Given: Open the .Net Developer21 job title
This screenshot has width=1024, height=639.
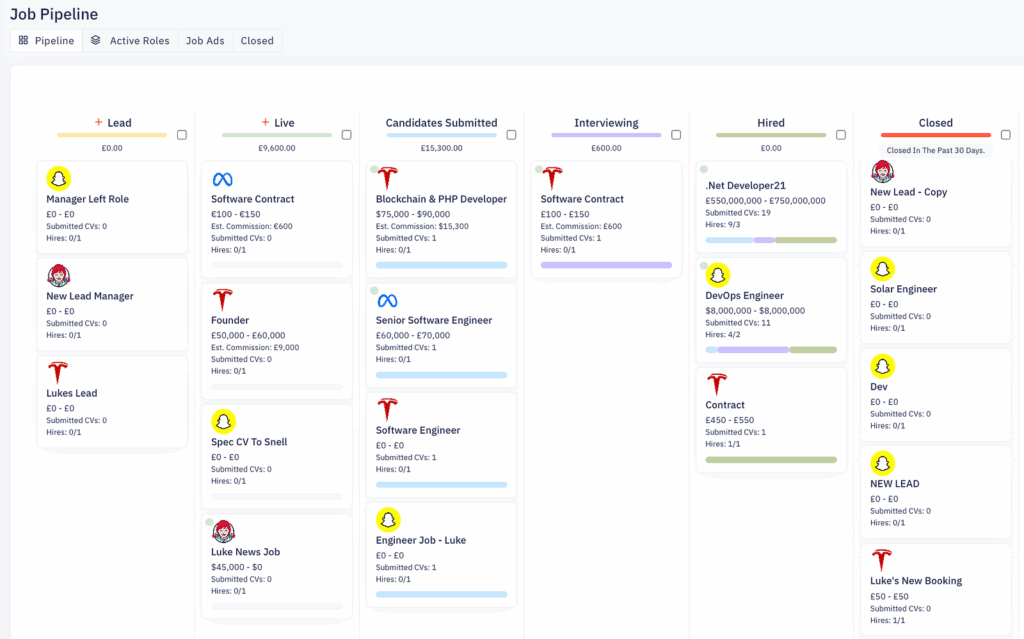Looking at the screenshot, I should [745, 185].
